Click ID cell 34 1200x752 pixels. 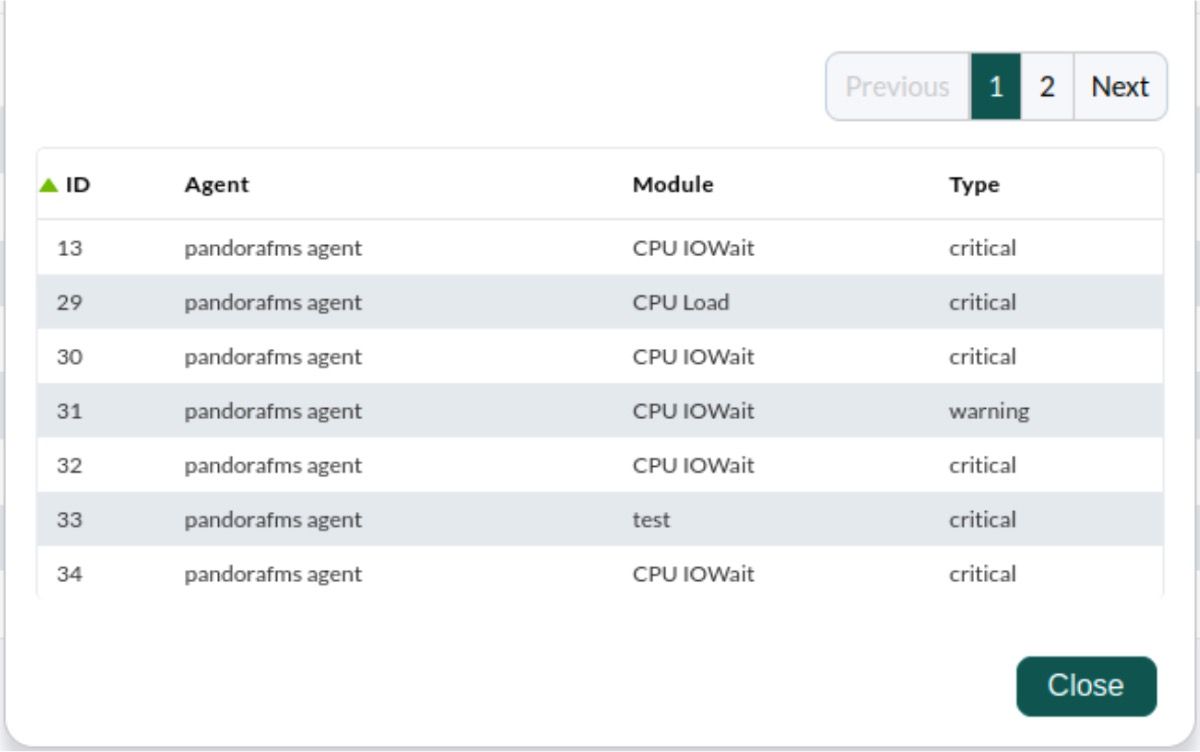(69, 574)
